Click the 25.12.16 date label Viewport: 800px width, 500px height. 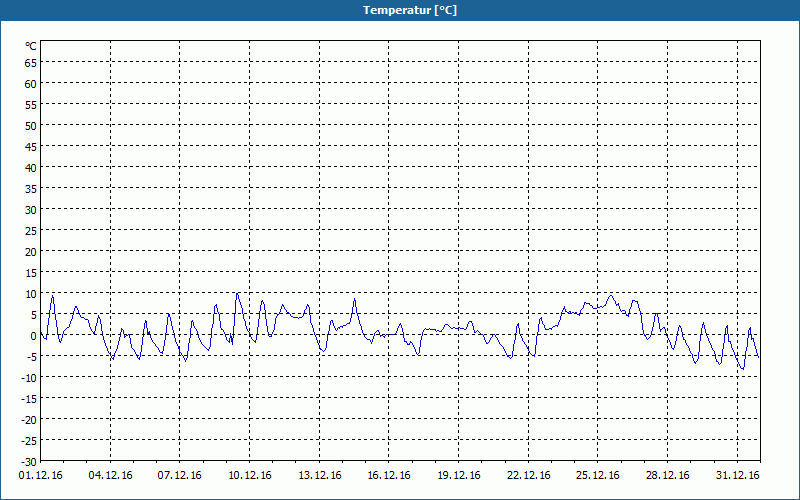click(598, 476)
